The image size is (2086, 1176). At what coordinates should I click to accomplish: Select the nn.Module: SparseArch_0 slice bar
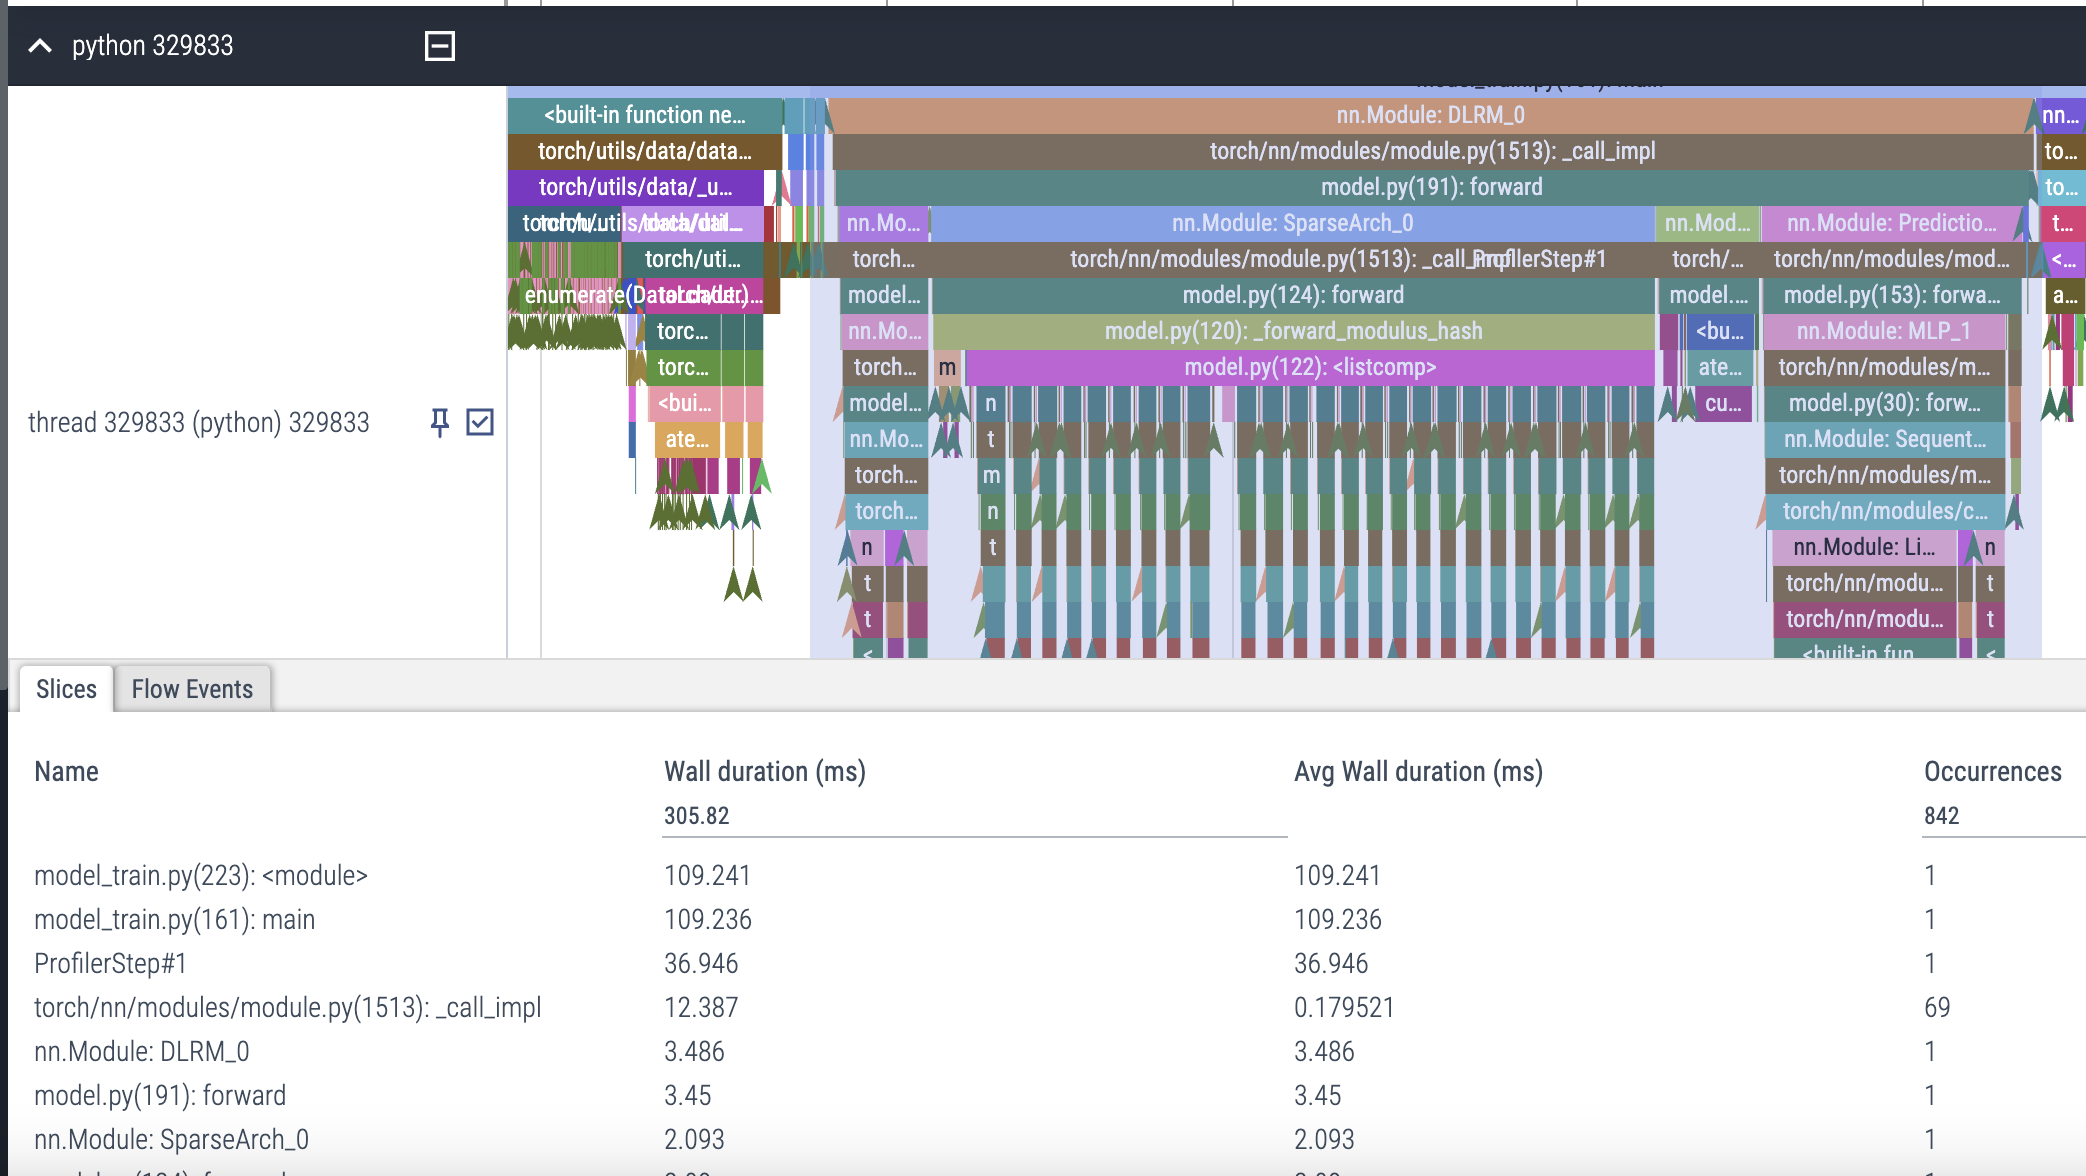1291,223
